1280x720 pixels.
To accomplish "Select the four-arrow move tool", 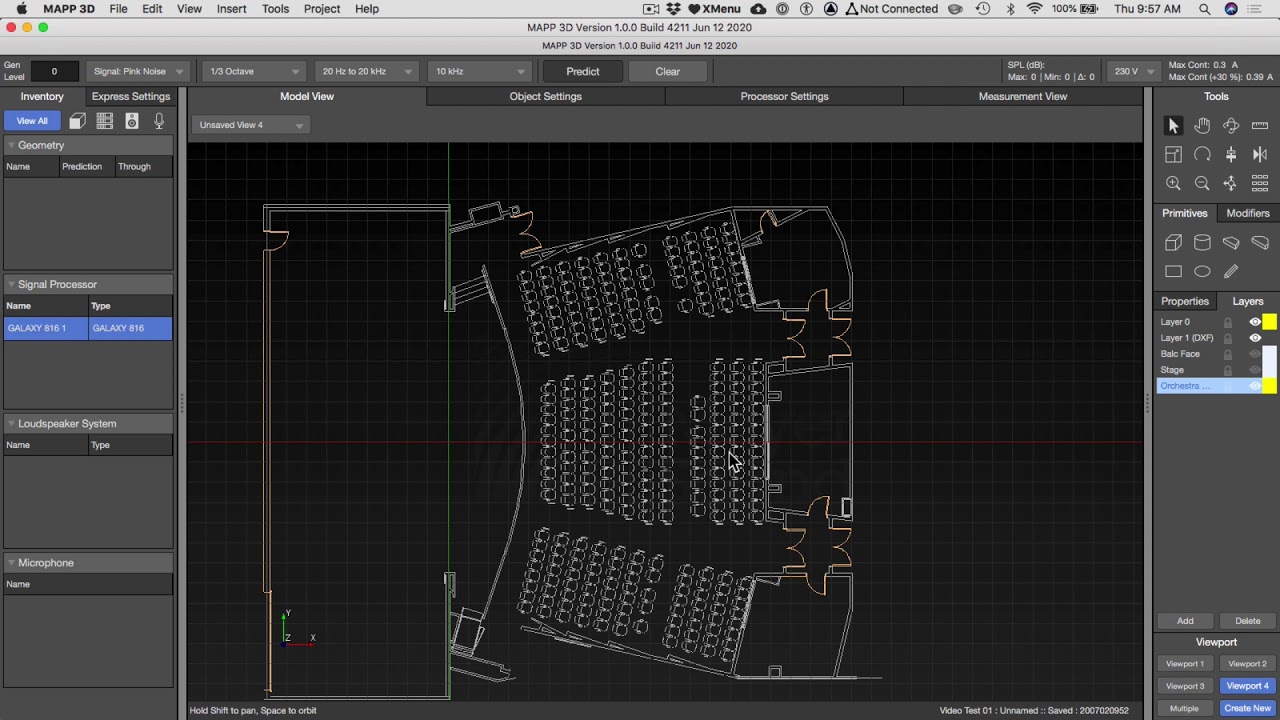I will (x=1231, y=183).
